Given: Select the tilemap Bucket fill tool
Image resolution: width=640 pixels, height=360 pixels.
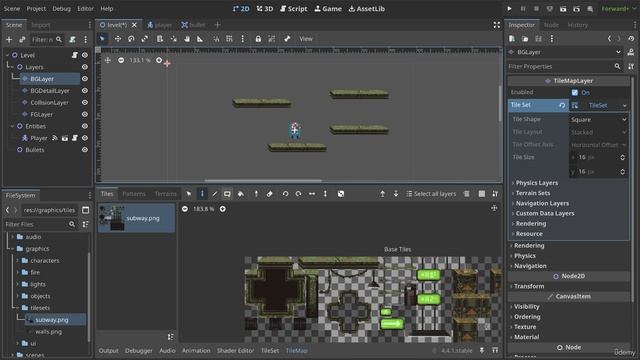Looking at the screenshot, I should point(241,194).
